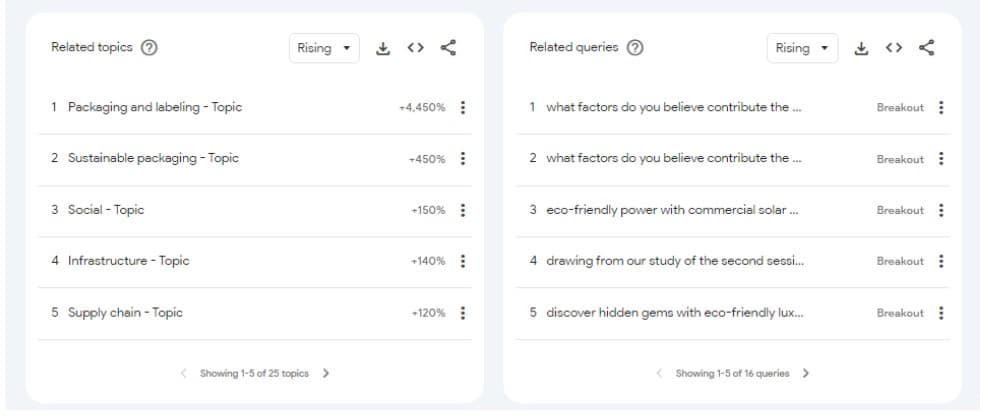Open options for eco-friendly power query
Image resolution: width=988 pixels, height=420 pixels.
point(941,210)
